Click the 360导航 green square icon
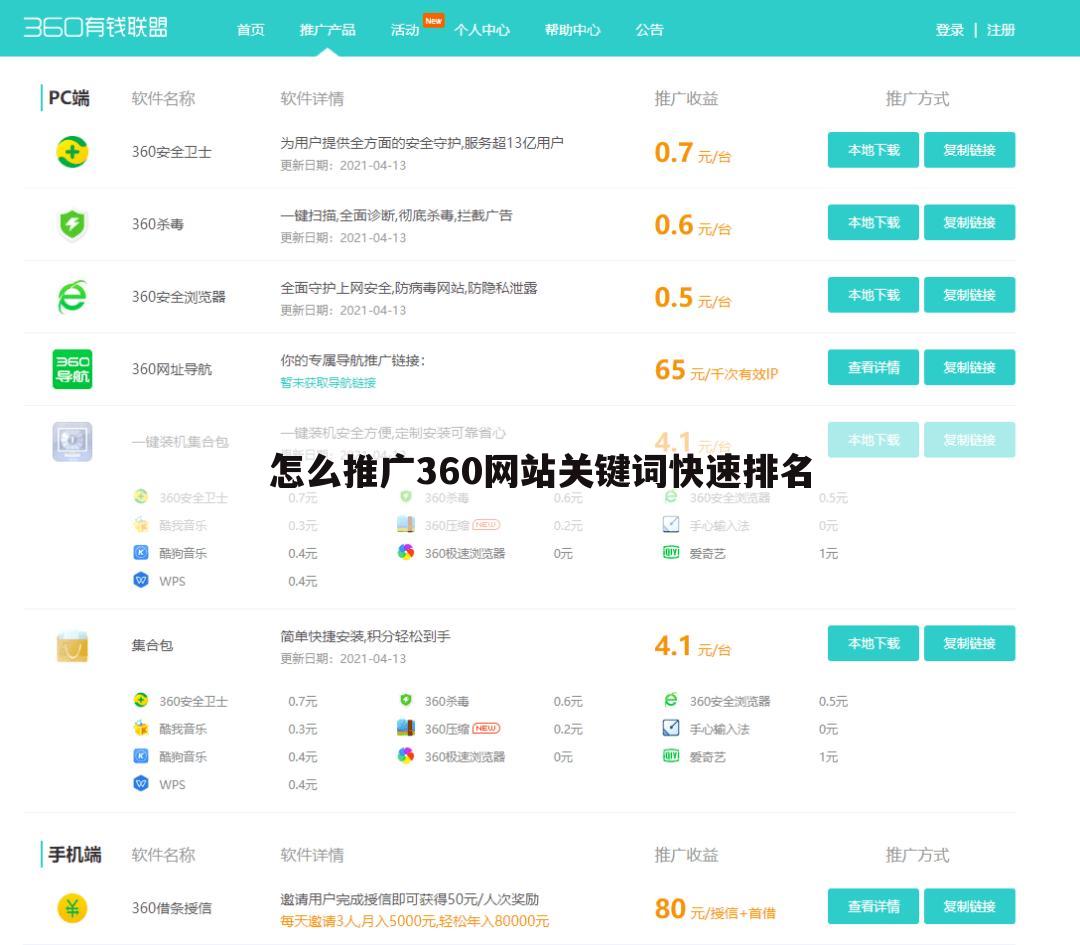1080x945 pixels. click(72, 368)
